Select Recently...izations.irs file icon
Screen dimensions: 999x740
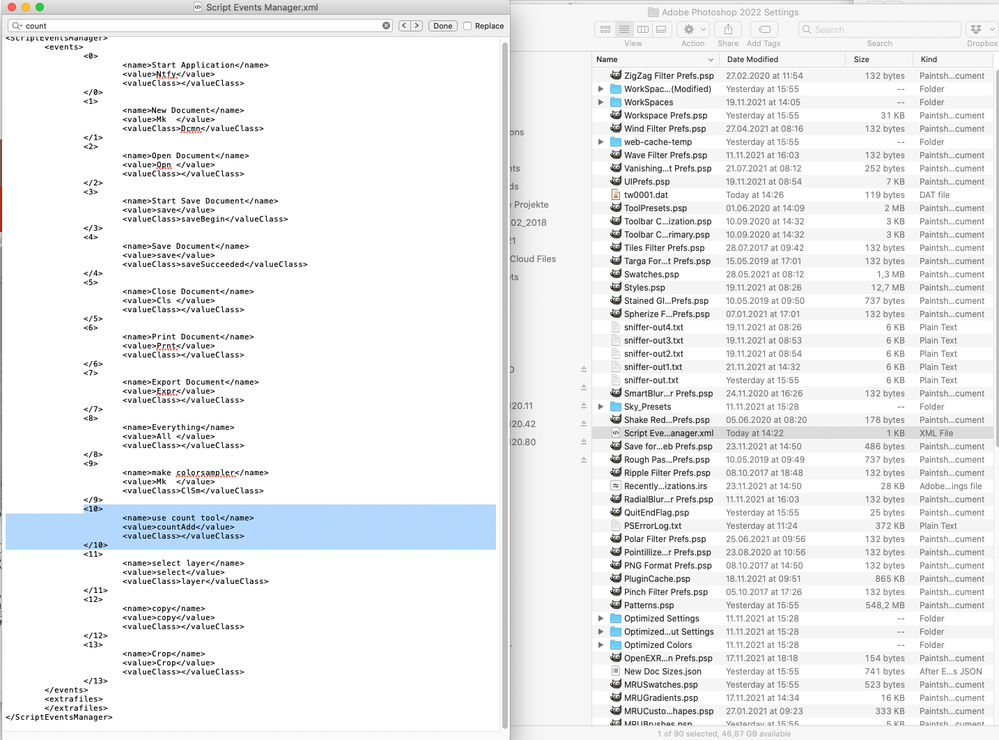(615, 486)
